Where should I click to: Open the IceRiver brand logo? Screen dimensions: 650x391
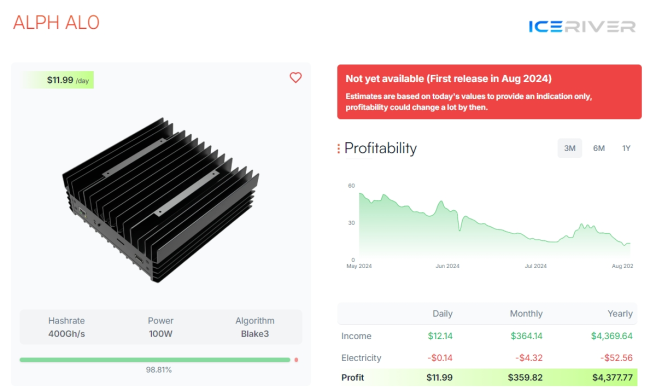(x=582, y=27)
